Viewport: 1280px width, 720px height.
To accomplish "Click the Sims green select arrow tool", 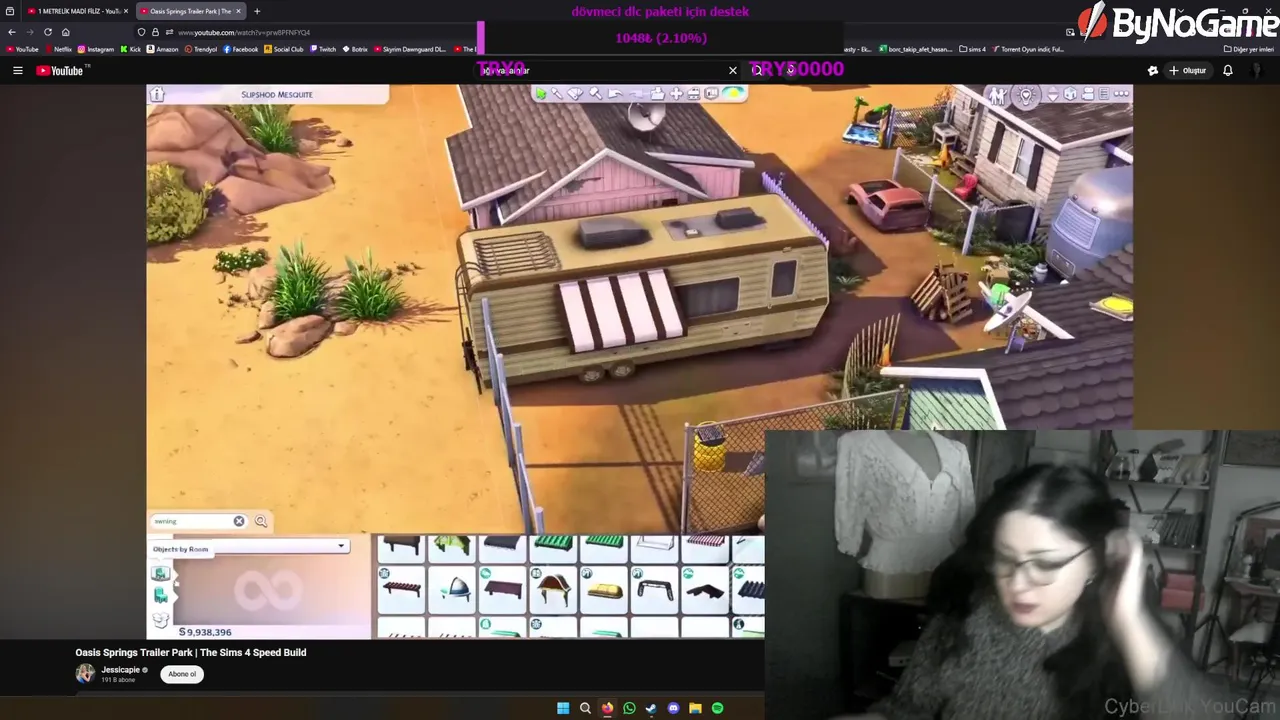I will pos(540,94).
